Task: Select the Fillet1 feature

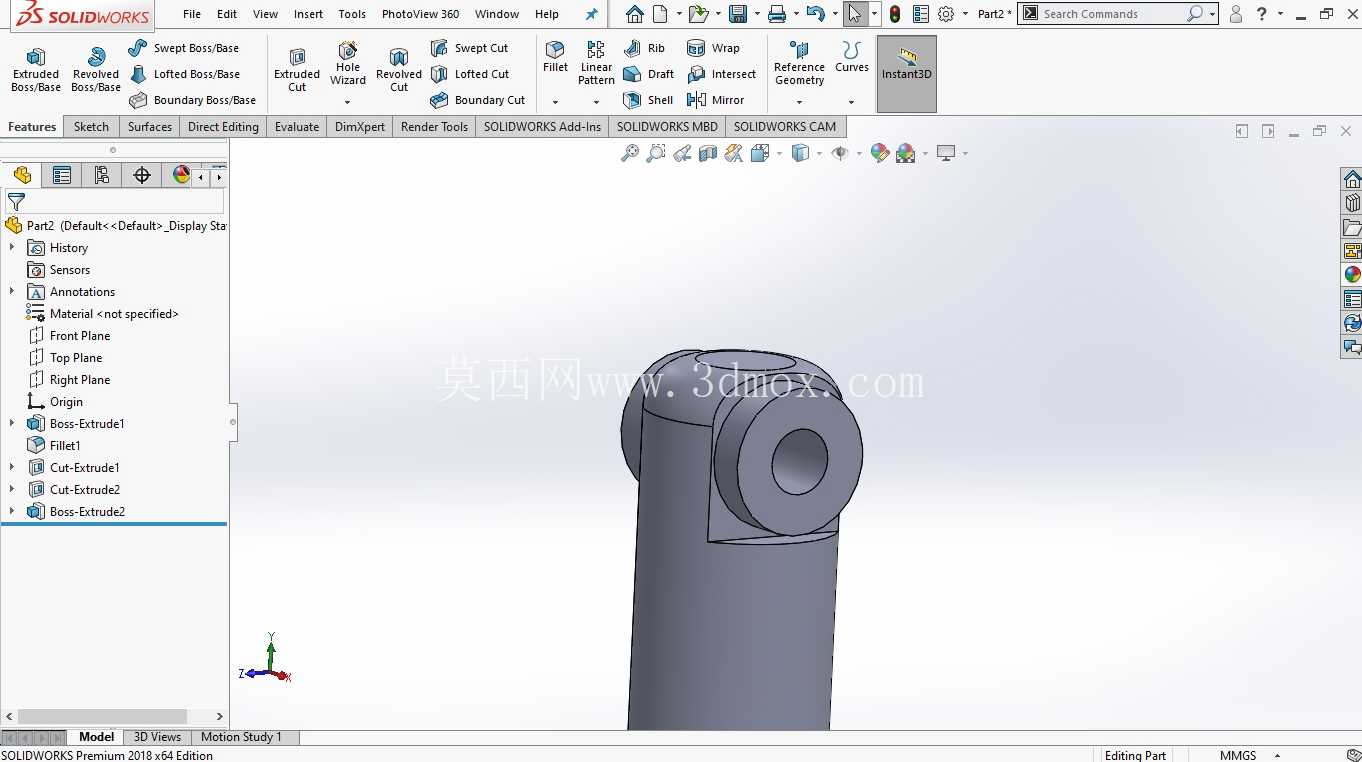Action: [65, 445]
